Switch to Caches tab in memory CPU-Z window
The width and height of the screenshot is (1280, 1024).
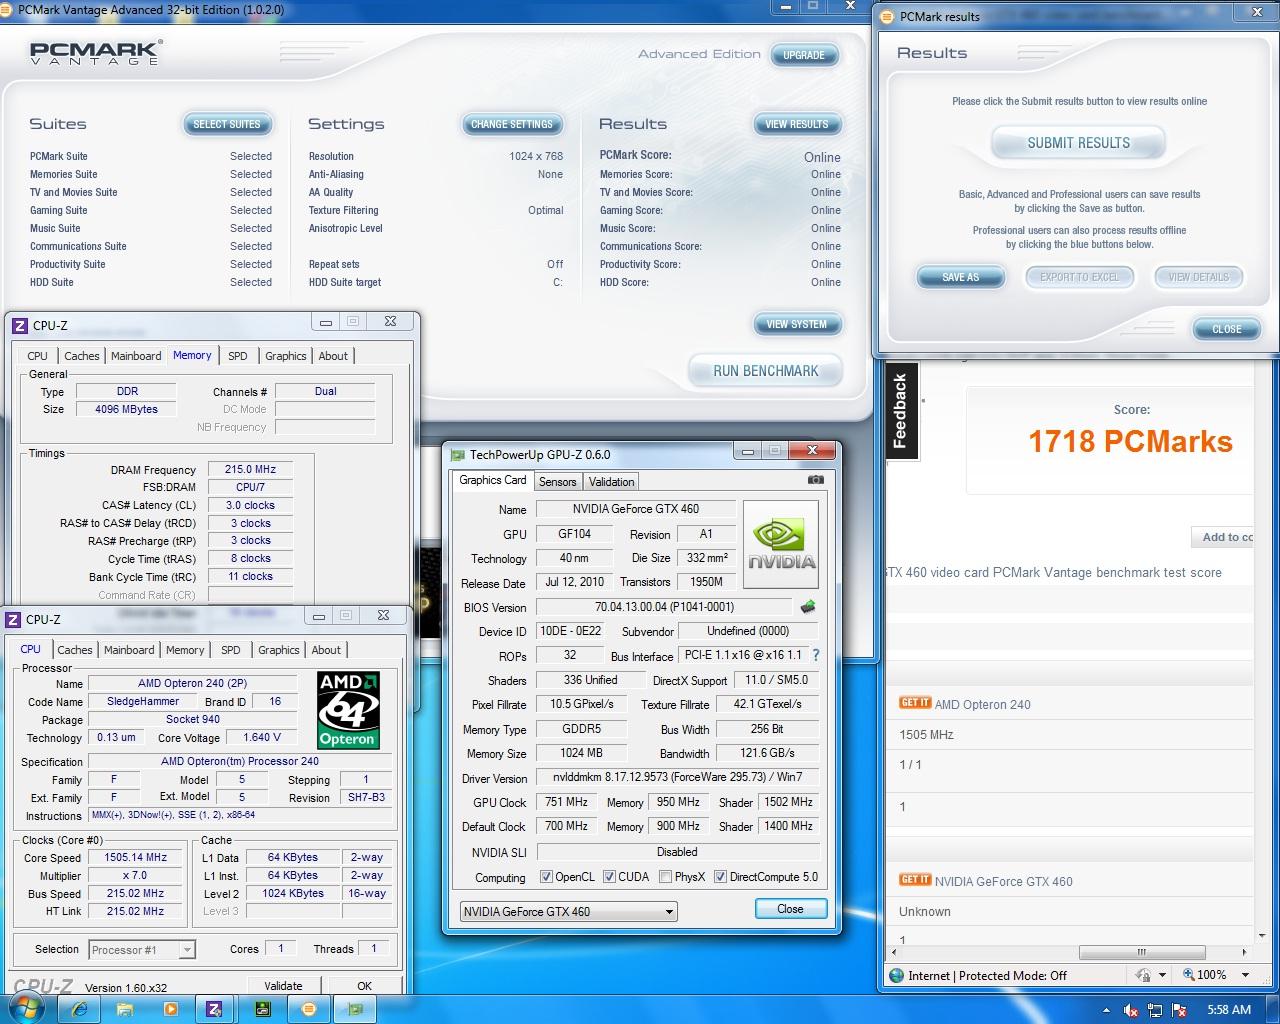coord(82,356)
